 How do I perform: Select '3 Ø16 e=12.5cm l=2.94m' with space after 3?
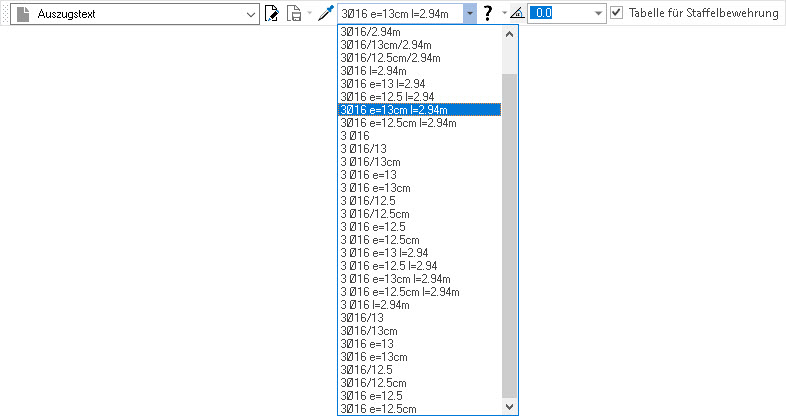(x=420, y=292)
